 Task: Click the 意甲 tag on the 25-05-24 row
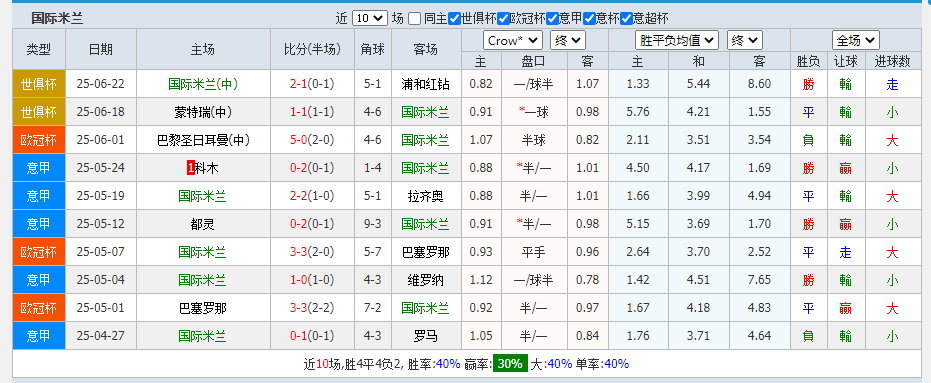pos(39,168)
